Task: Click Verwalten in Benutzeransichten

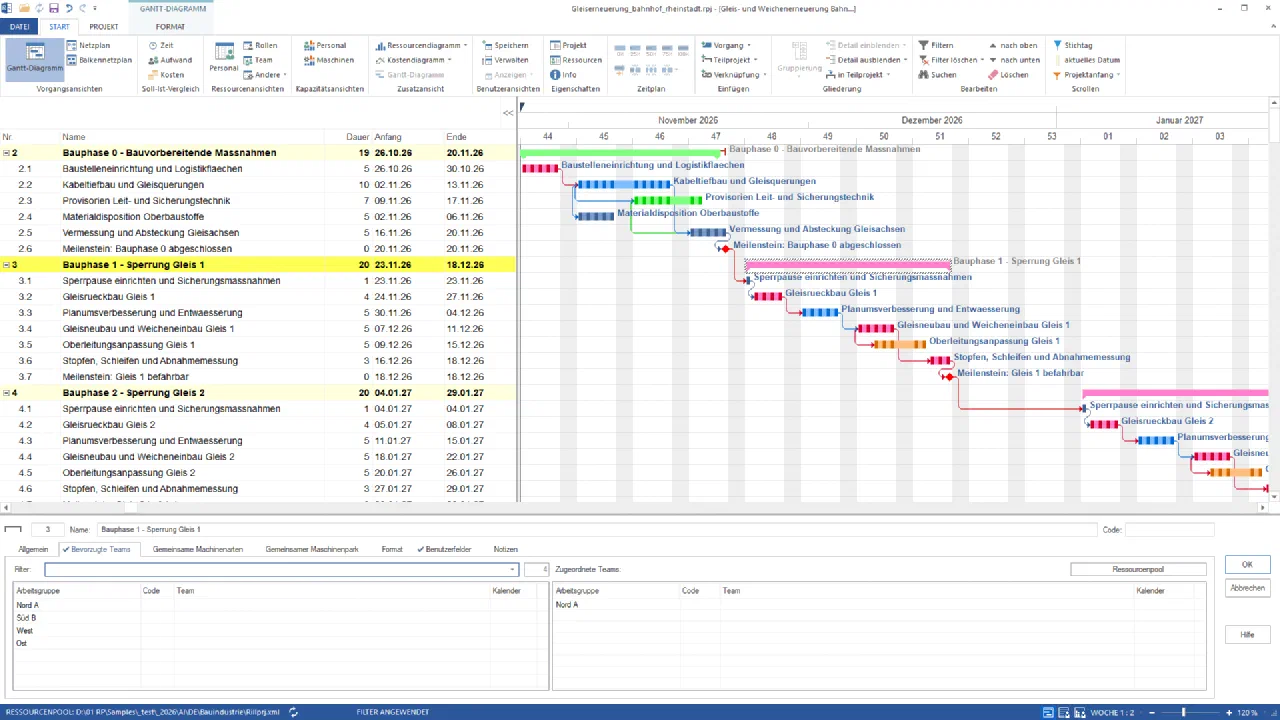Action: coord(504,60)
